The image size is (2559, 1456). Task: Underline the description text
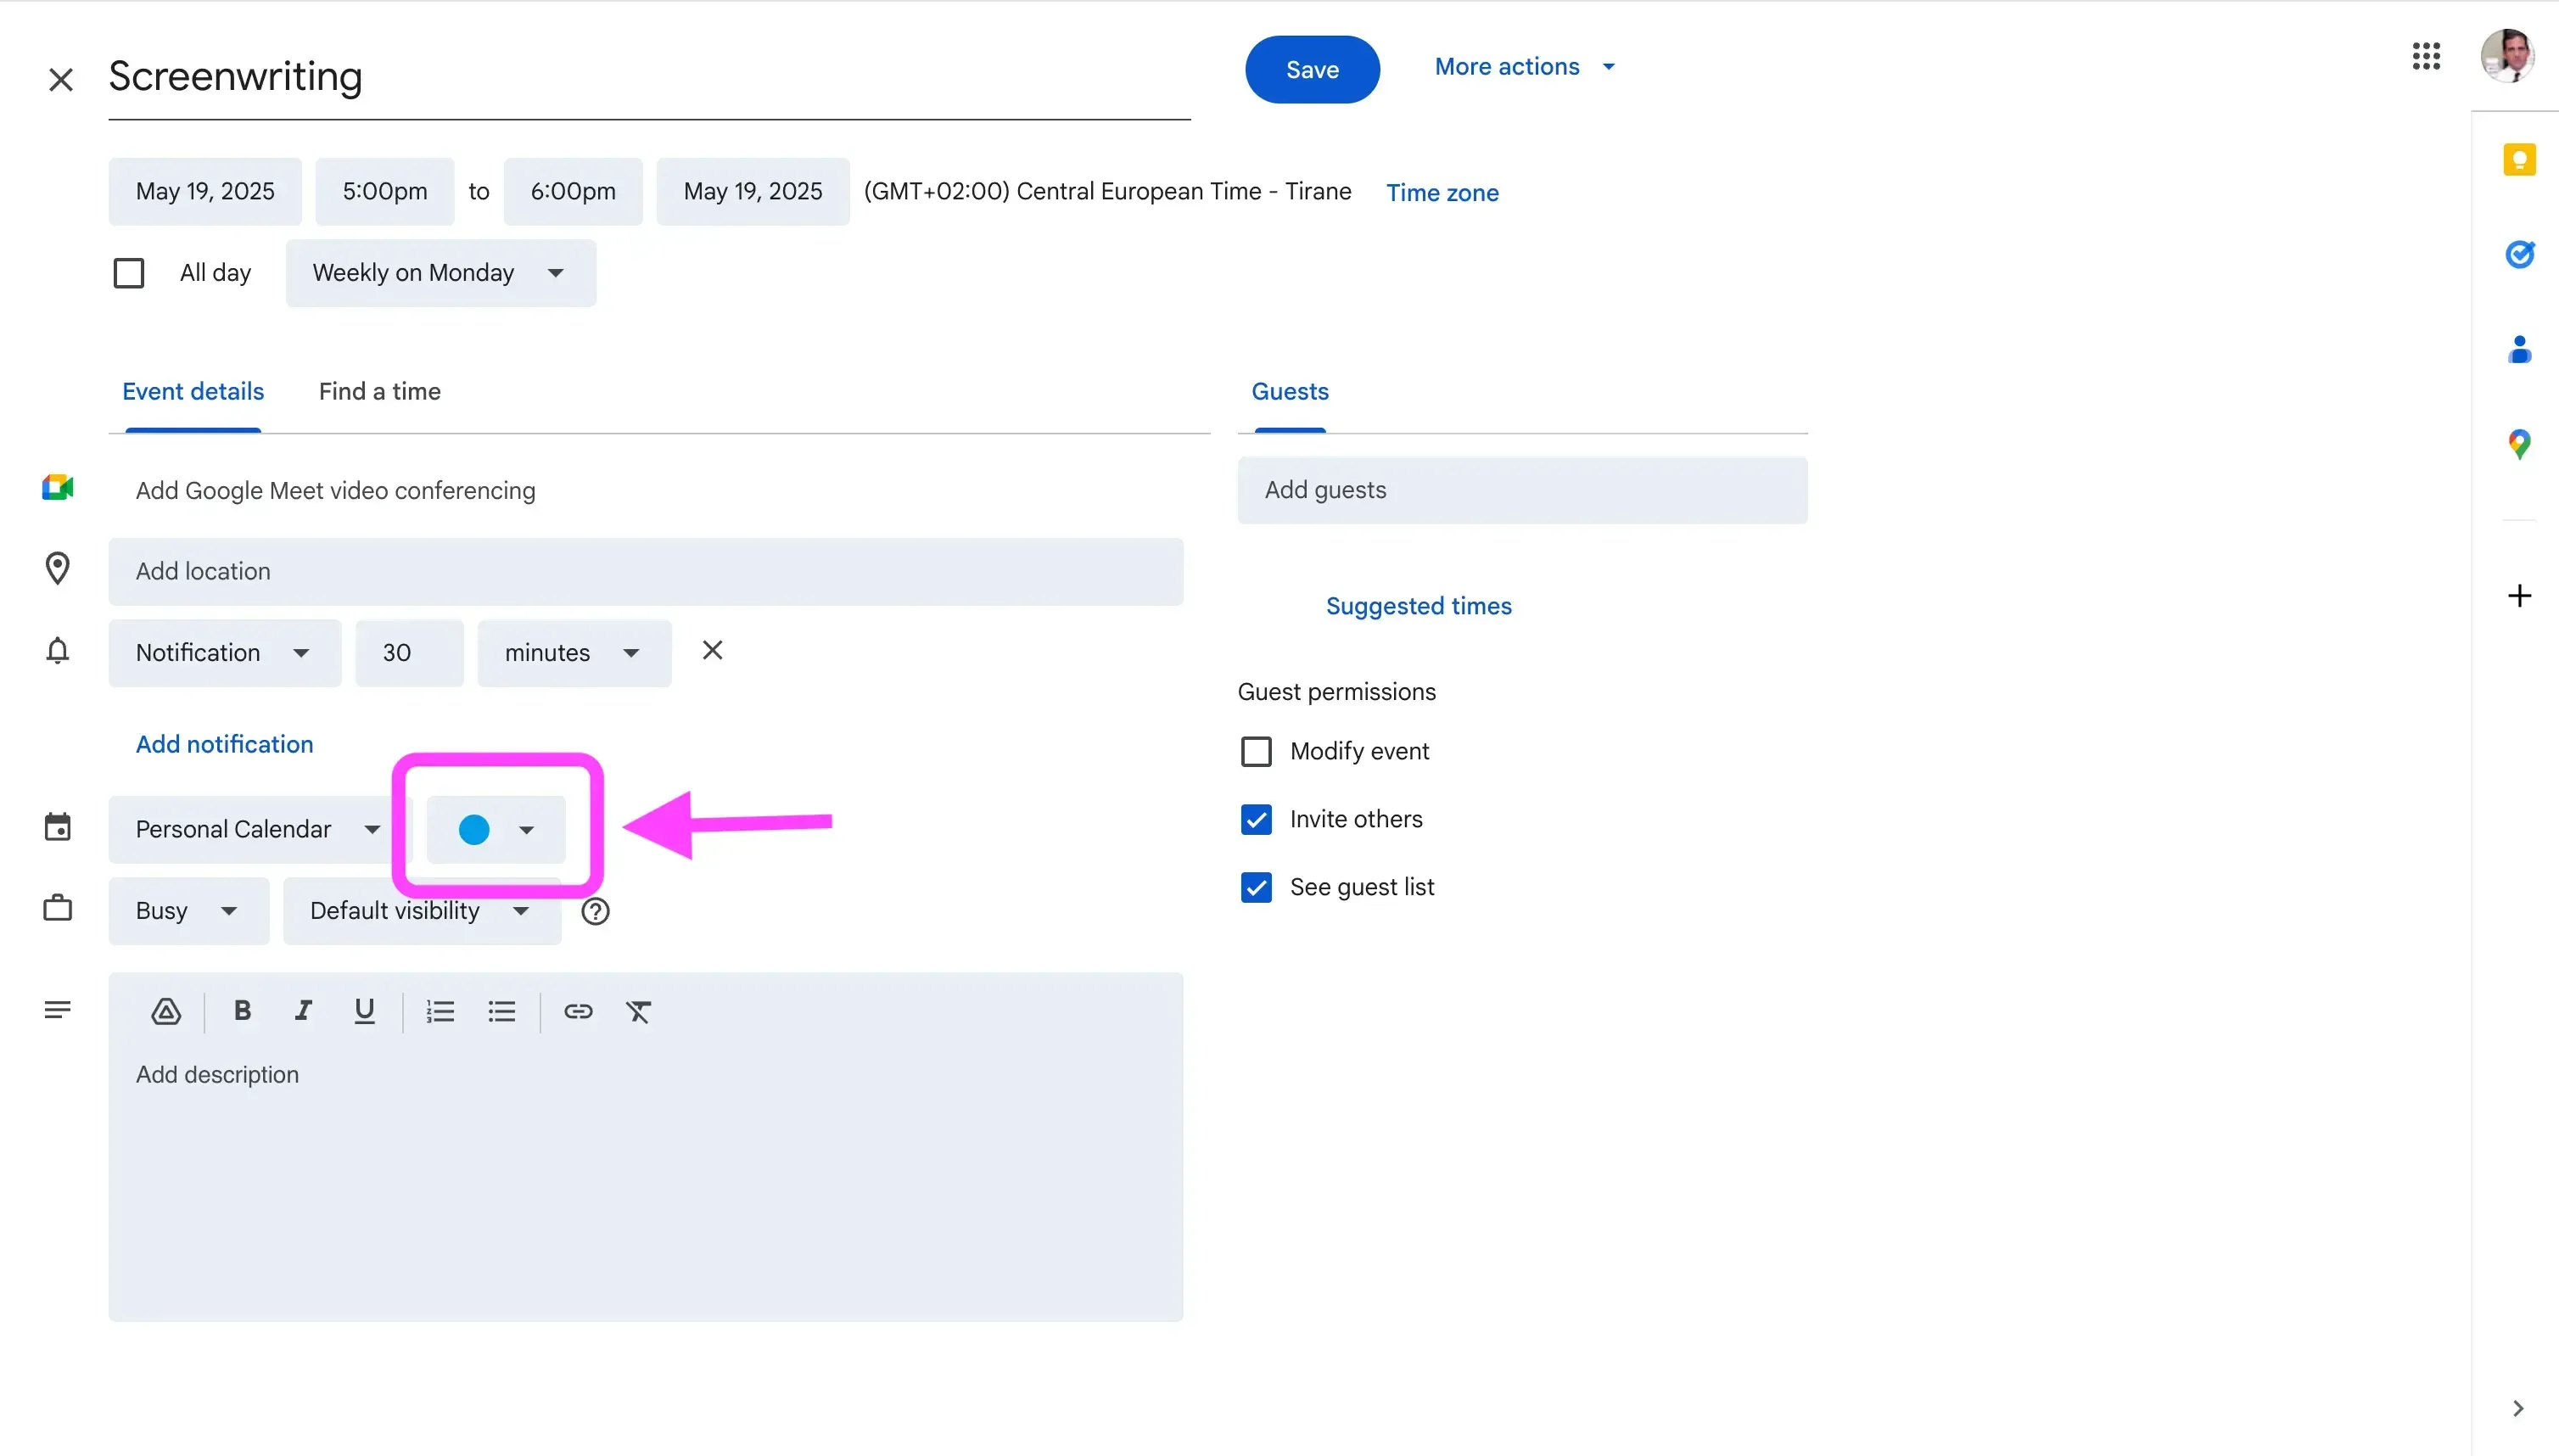coord(364,1011)
